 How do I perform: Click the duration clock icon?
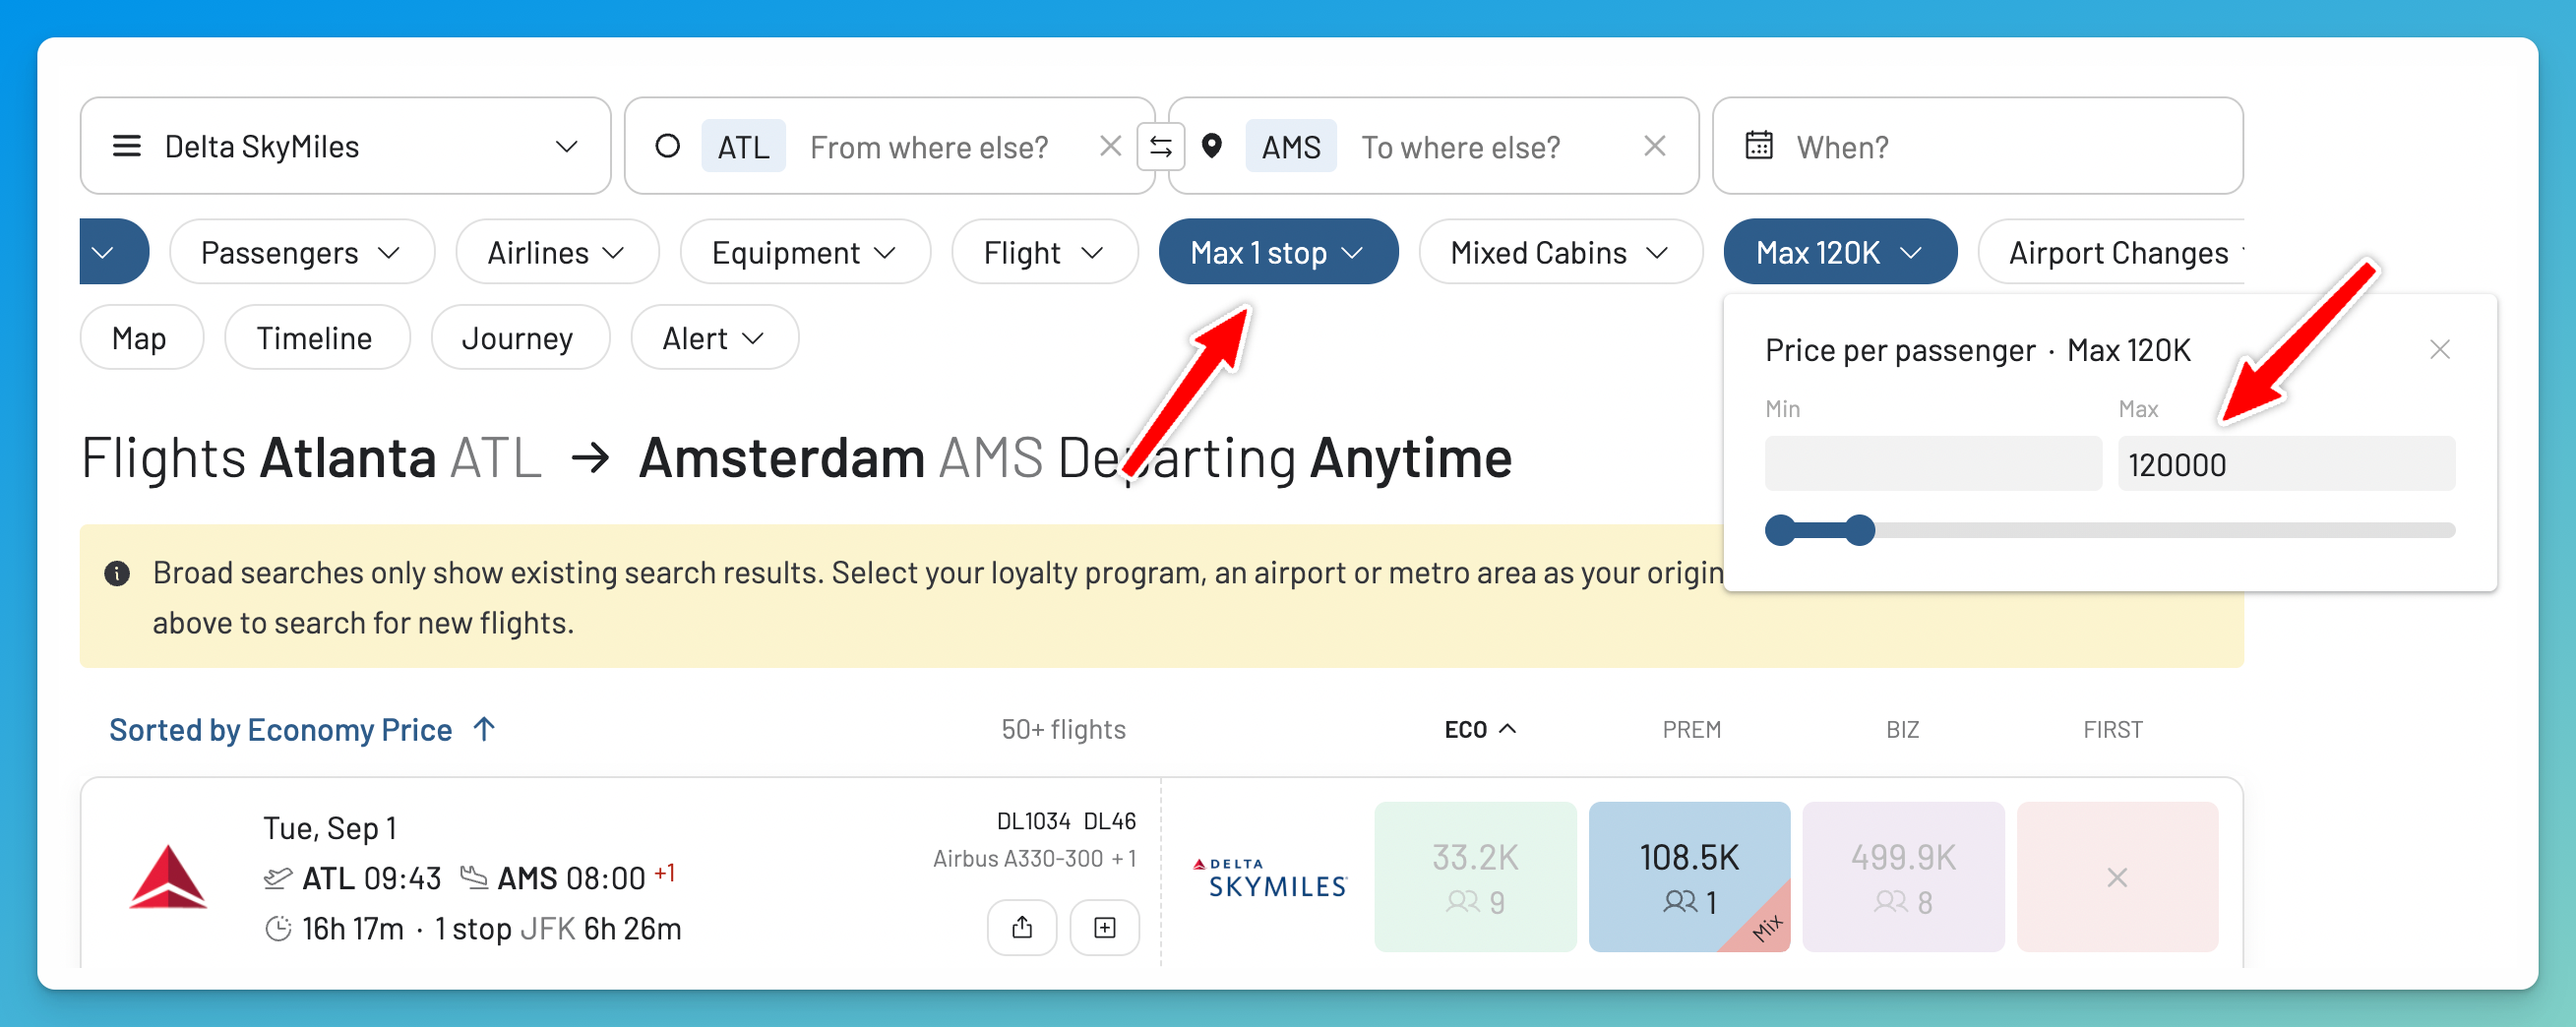coord(278,928)
